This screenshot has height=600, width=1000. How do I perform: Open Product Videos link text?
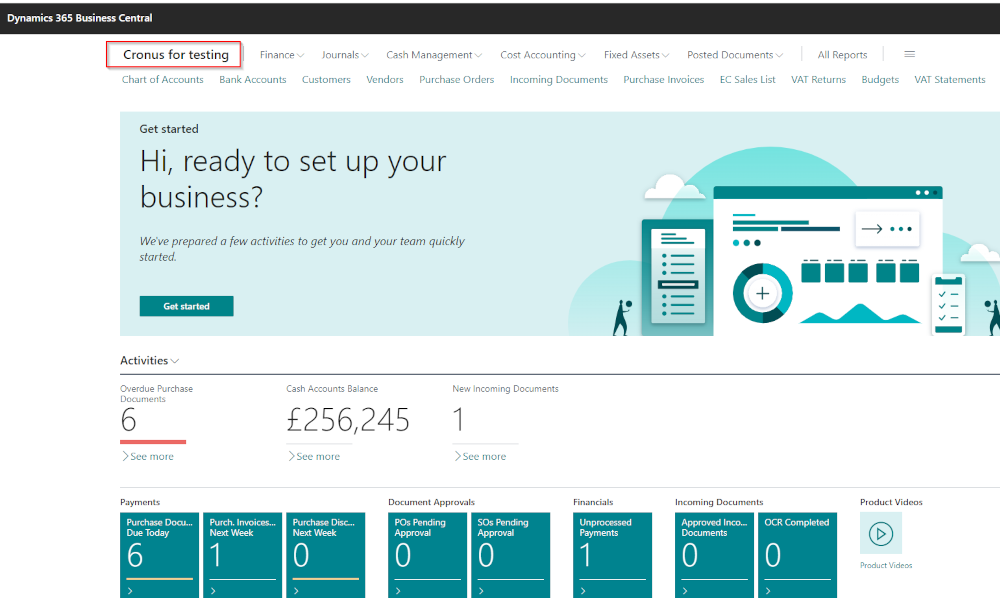886,566
